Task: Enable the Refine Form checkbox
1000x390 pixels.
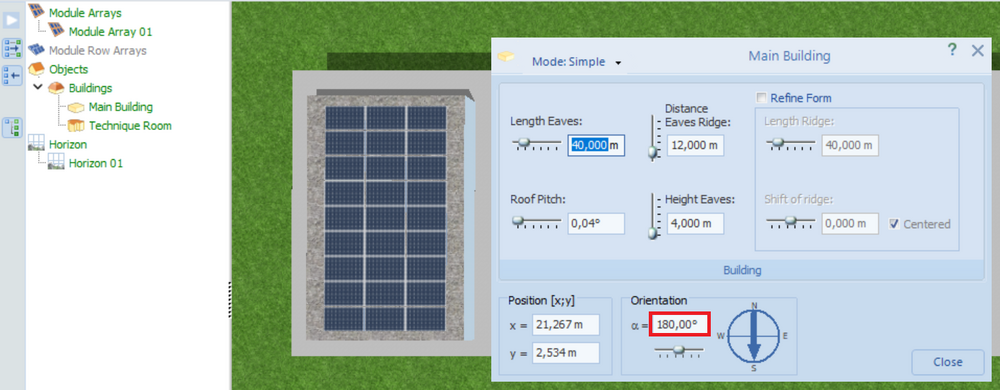Action: (761, 98)
